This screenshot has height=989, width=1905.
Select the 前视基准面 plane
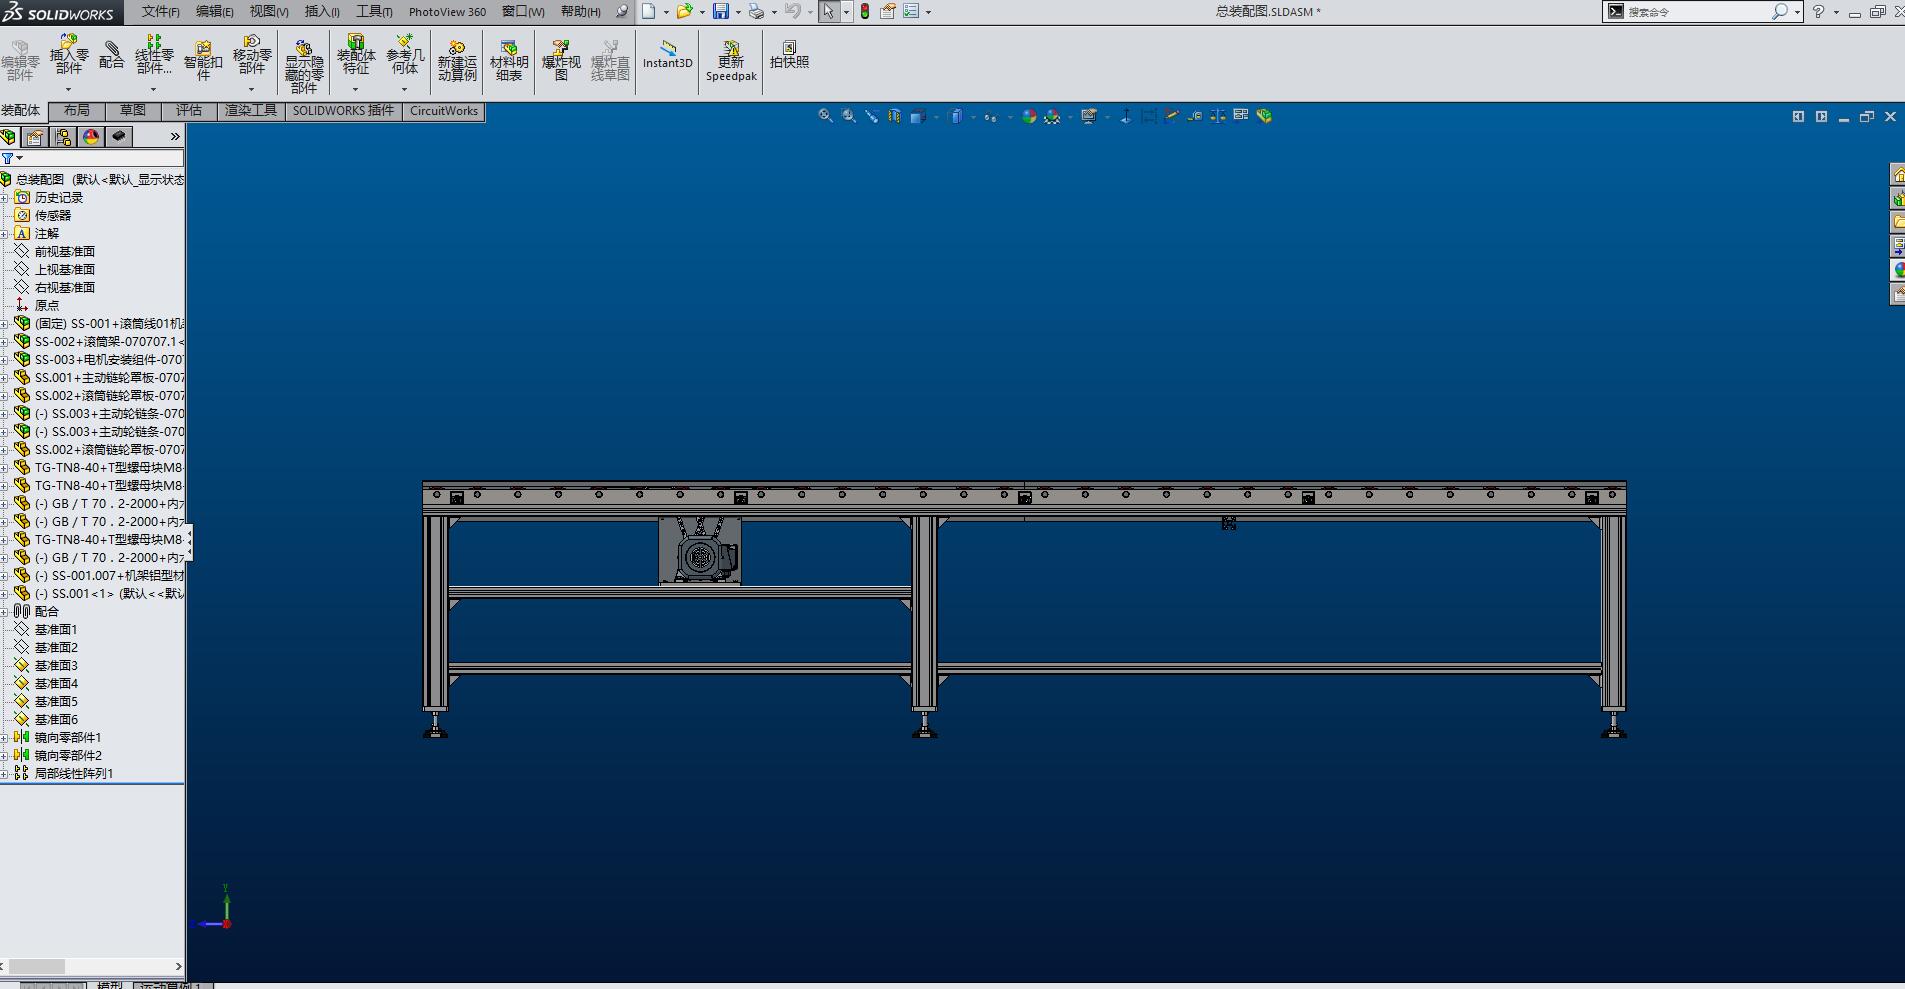pos(65,252)
